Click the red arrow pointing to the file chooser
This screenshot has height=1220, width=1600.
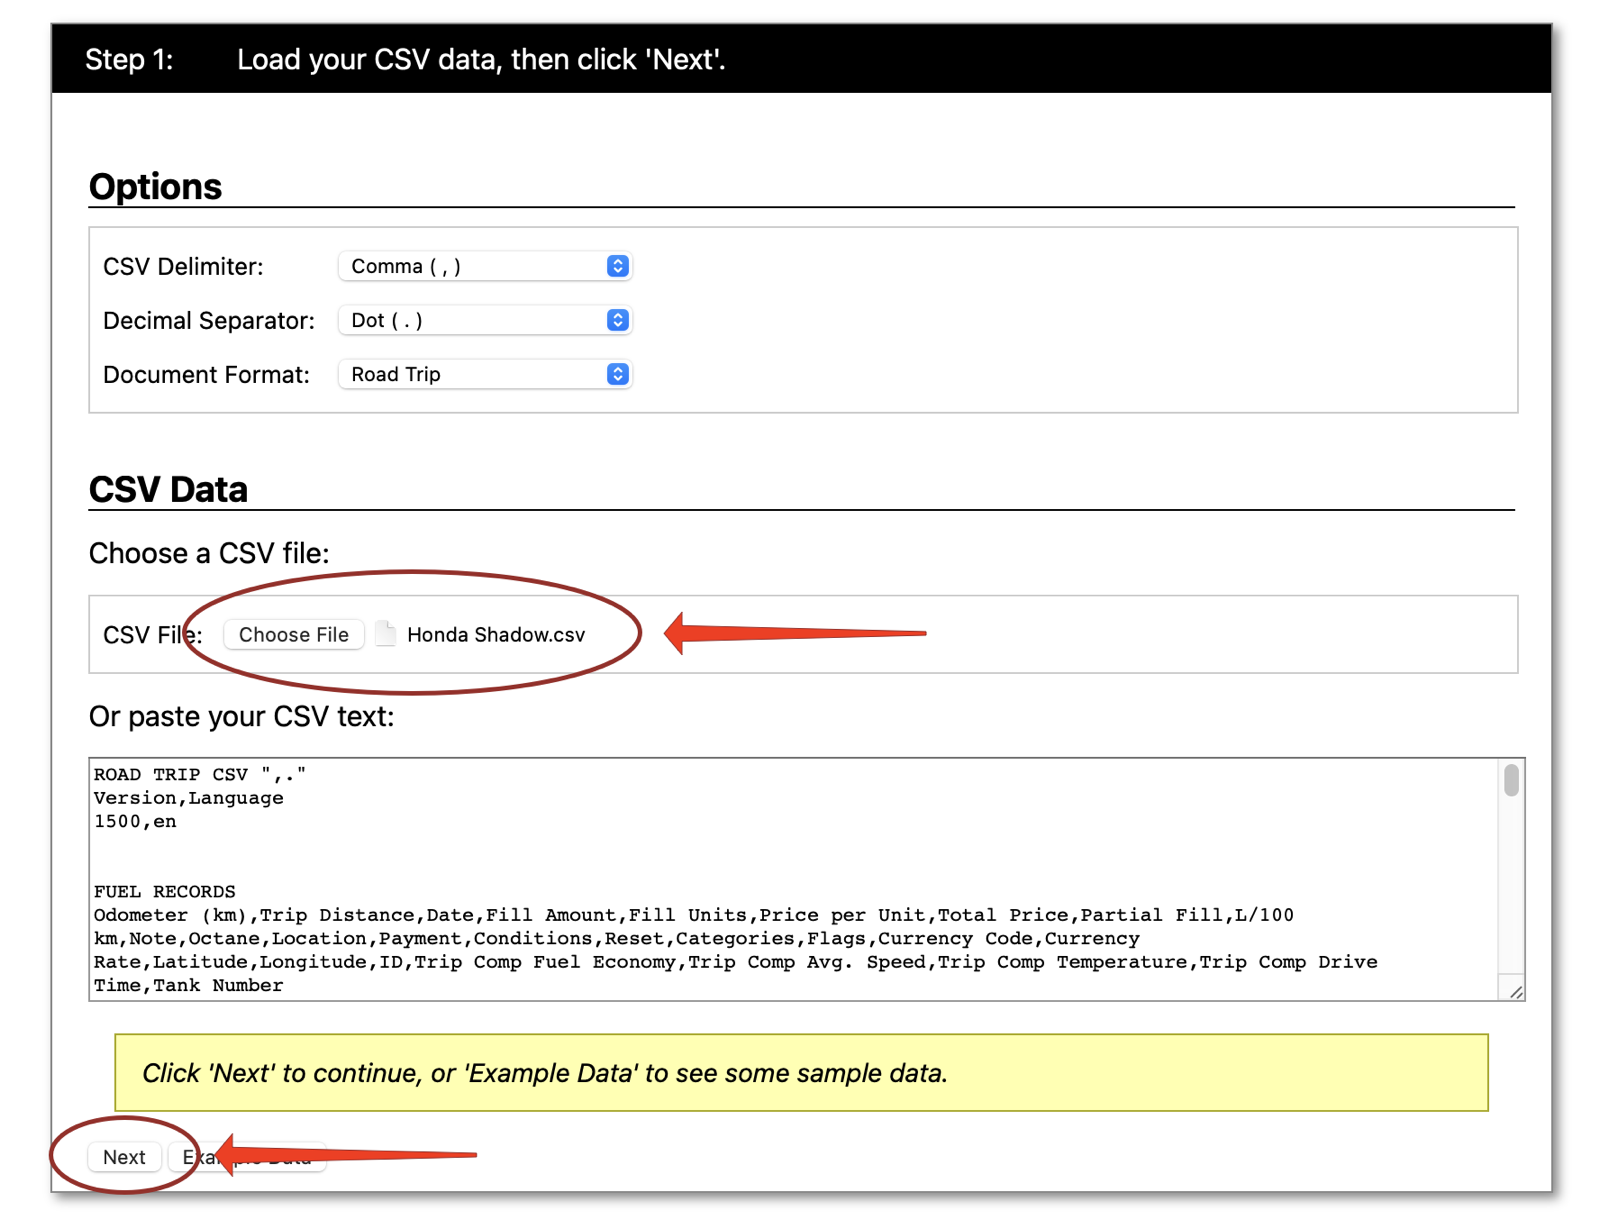point(795,633)
